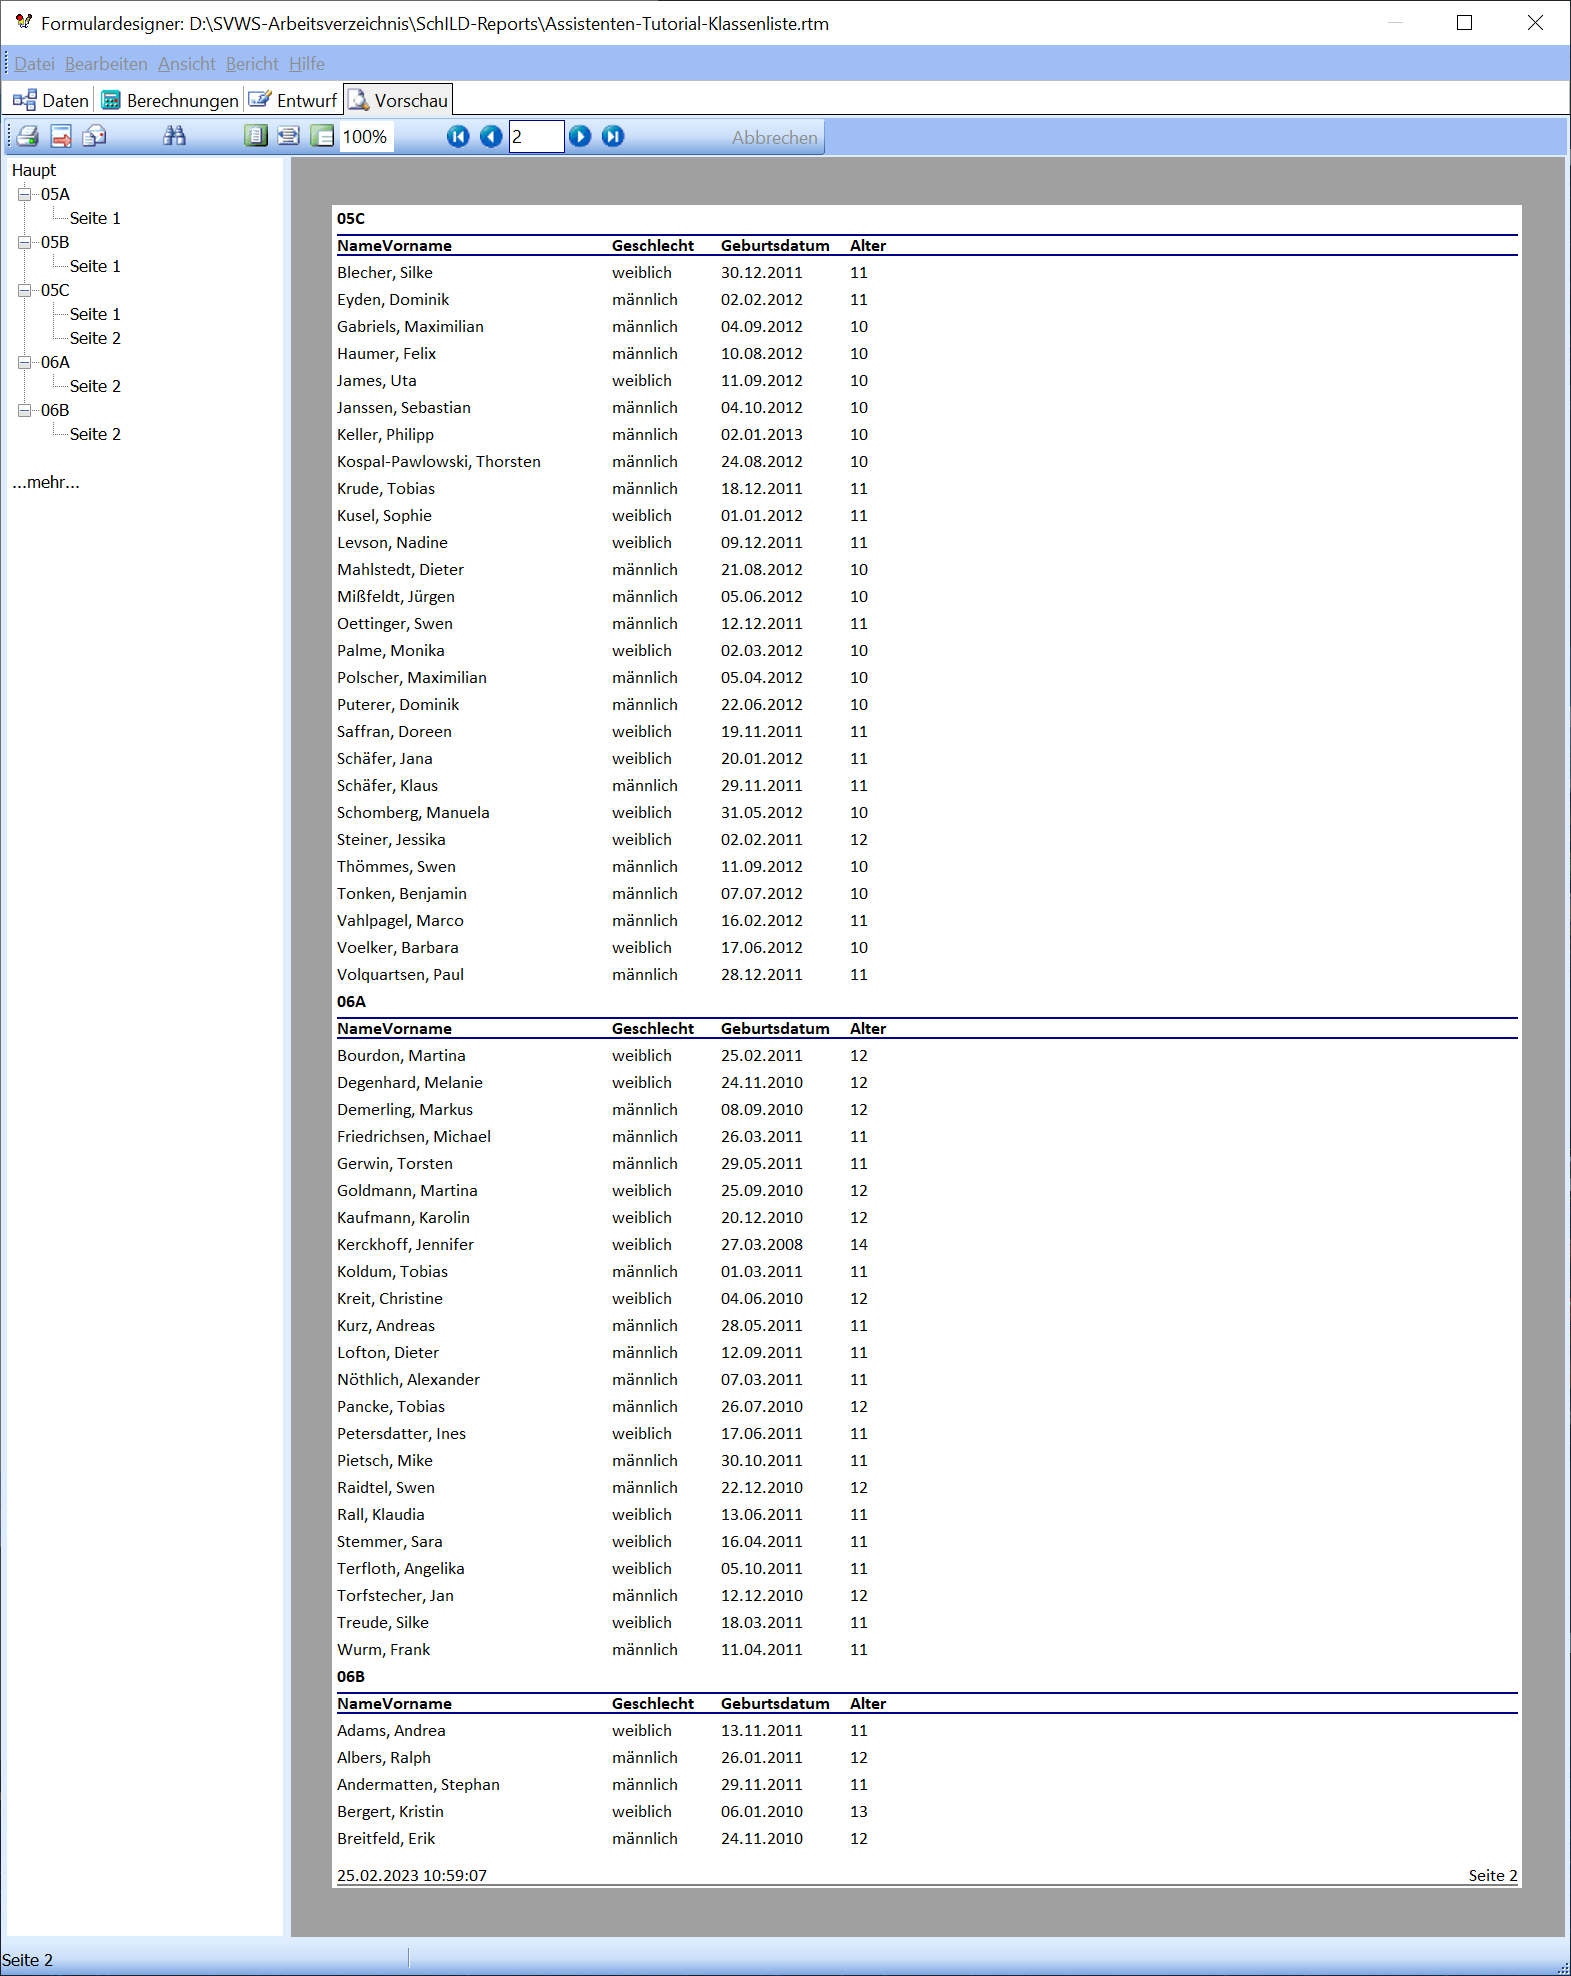
Task: Click the 05C group heading in the report
Action: pos(351,218)
